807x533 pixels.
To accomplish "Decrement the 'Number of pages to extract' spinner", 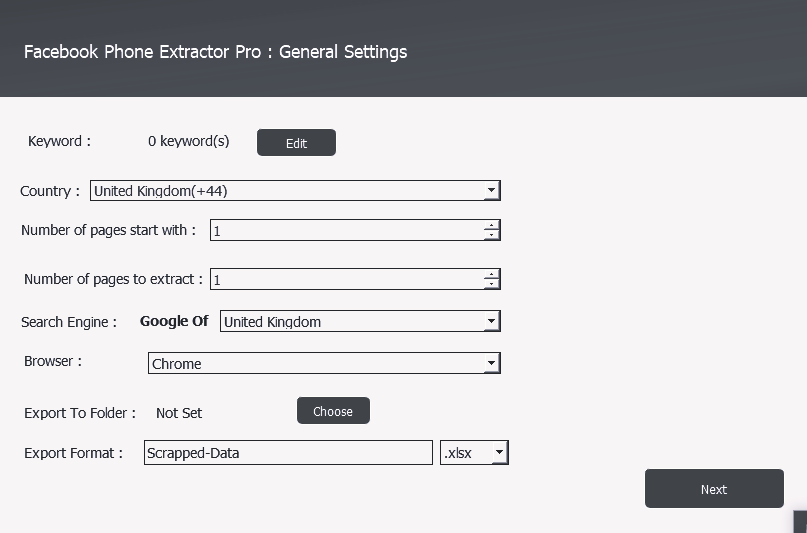I will coord(491,285).
